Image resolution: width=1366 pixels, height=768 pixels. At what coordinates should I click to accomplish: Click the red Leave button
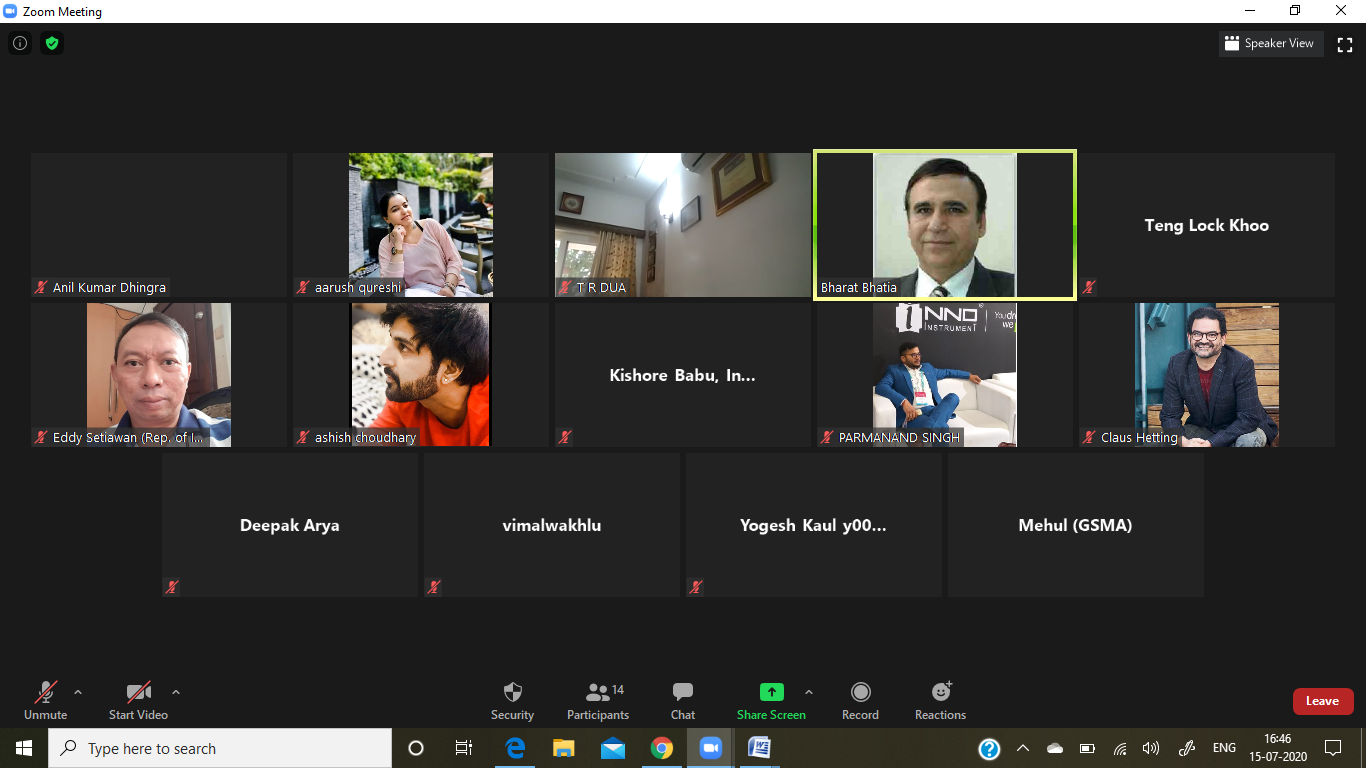click(x=1322, y=701)
